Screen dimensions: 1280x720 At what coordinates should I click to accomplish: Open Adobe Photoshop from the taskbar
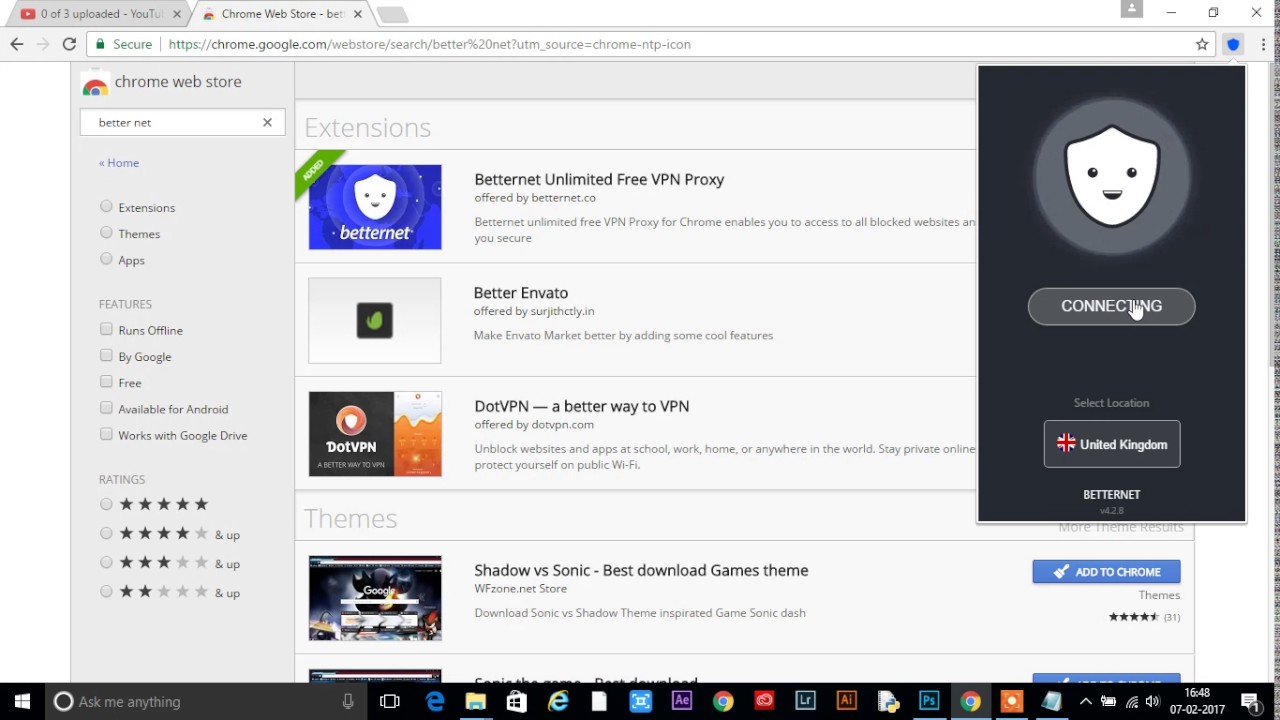tap(929, 701)
